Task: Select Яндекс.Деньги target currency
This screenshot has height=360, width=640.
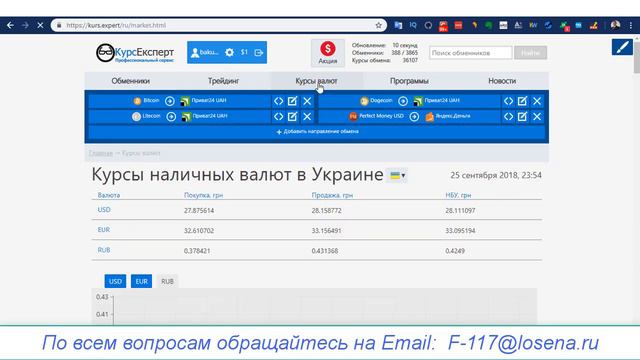Action: [x=453, y=116]
